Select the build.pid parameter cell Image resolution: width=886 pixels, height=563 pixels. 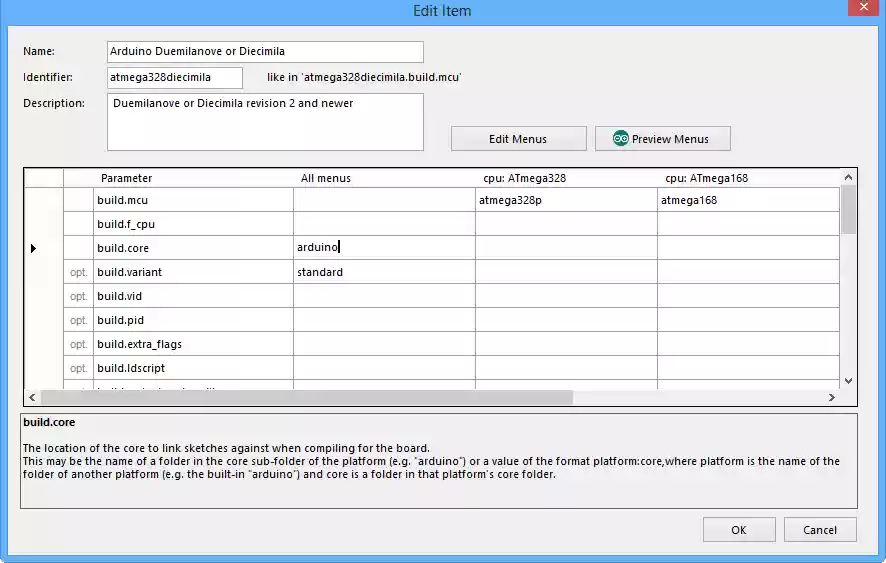193,320
